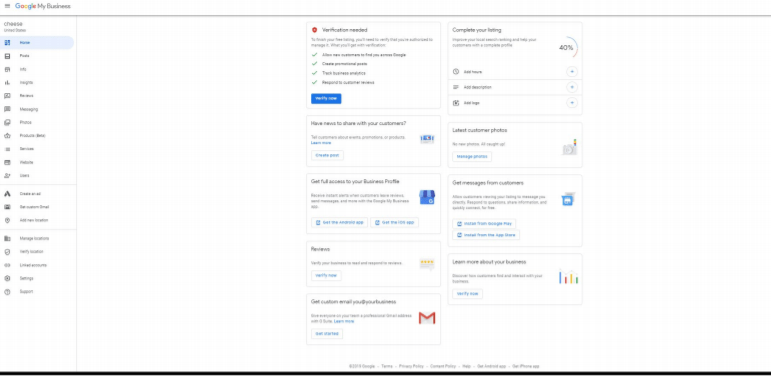This screenshot has width=771, height=376.
Task: Click the Reviews icon in sidebar
Action: coord(7,96)
